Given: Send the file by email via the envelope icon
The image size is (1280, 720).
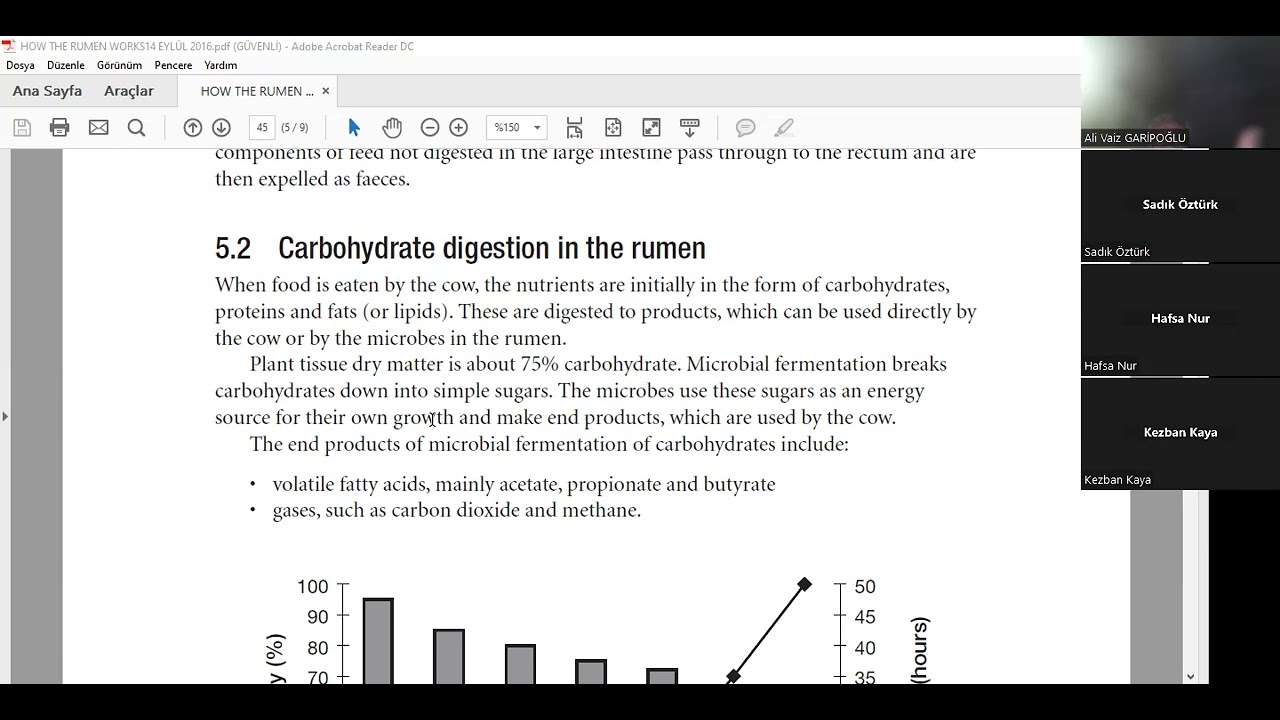Looking at the screenshot, I should (x=98, y=127).
